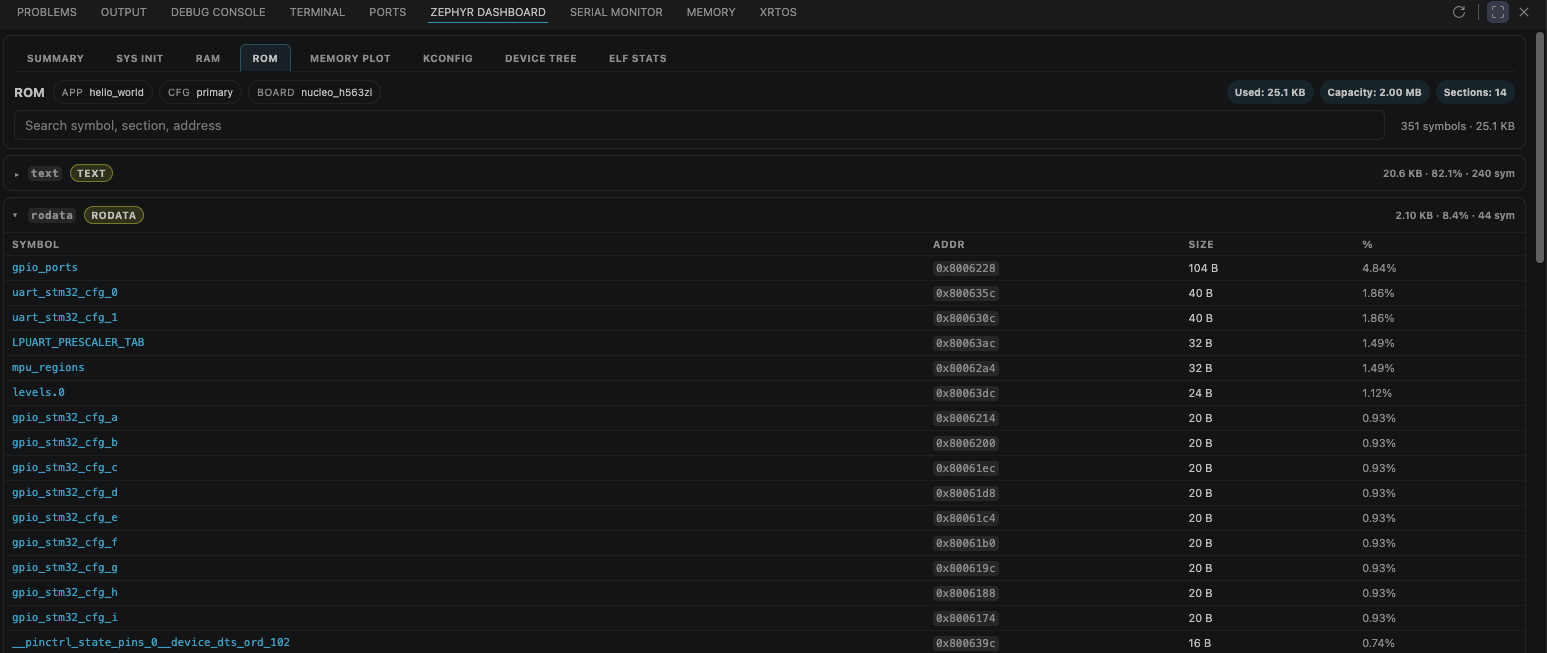Open DEBUG CONSOLE tab

tap(218, 12)
